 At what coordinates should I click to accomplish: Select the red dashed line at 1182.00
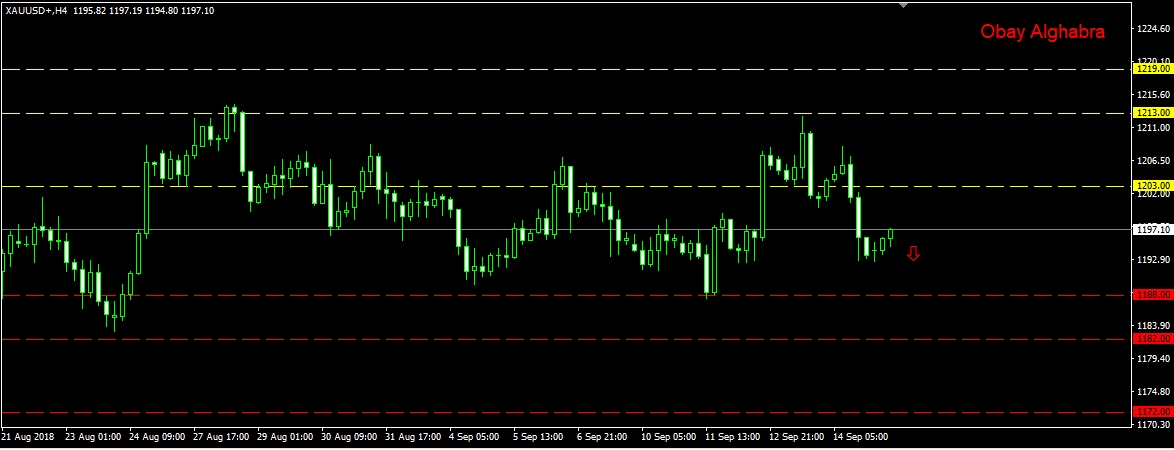click(x=565, y=339)
